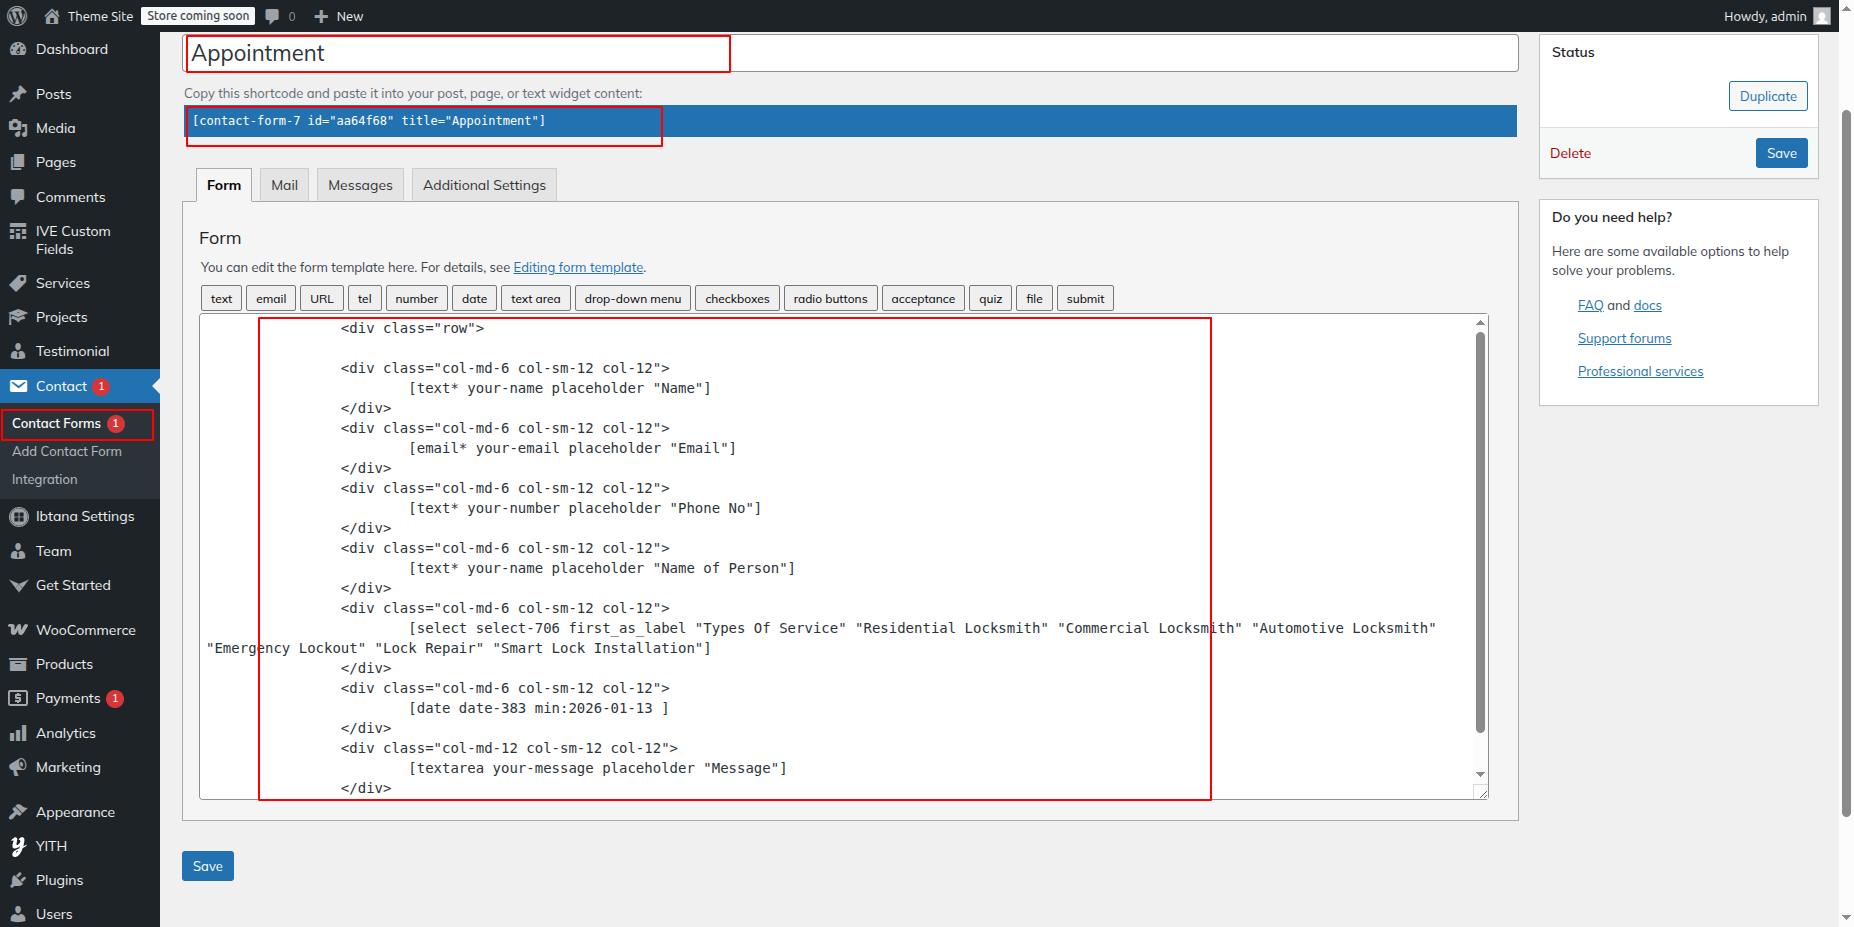Open the Editing form template link
This screenshot has width=1854, height=927.
(x=578, y=267)
